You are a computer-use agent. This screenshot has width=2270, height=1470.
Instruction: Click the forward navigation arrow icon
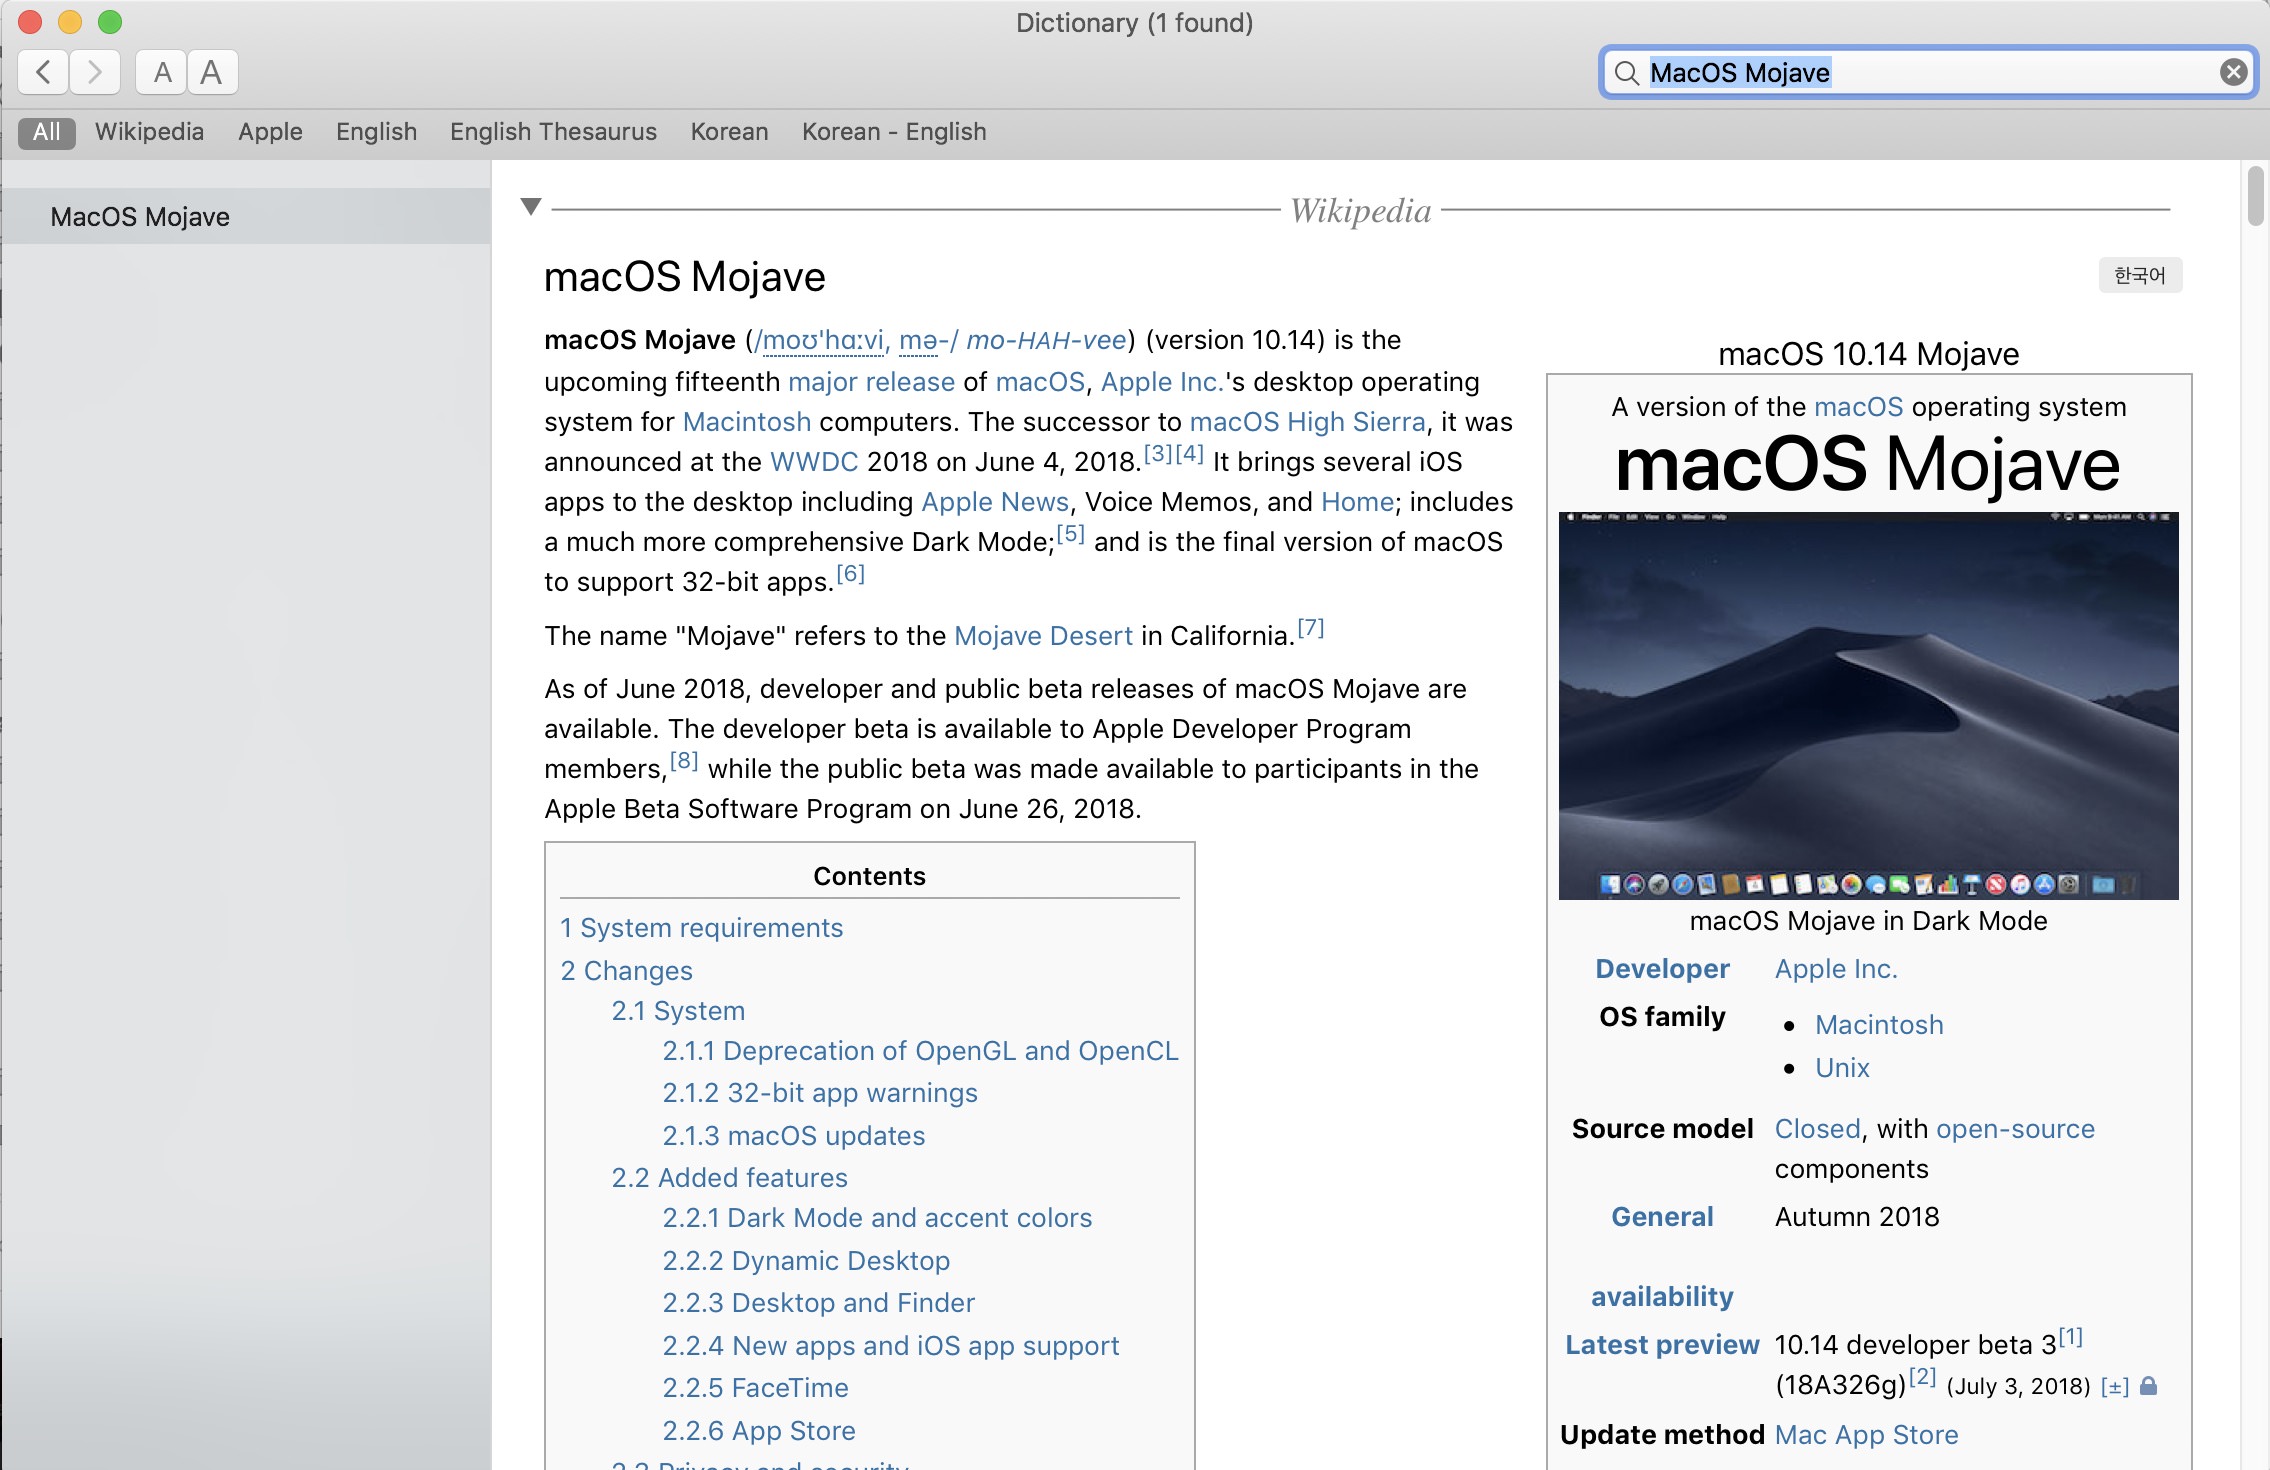[x=94, y=71]
